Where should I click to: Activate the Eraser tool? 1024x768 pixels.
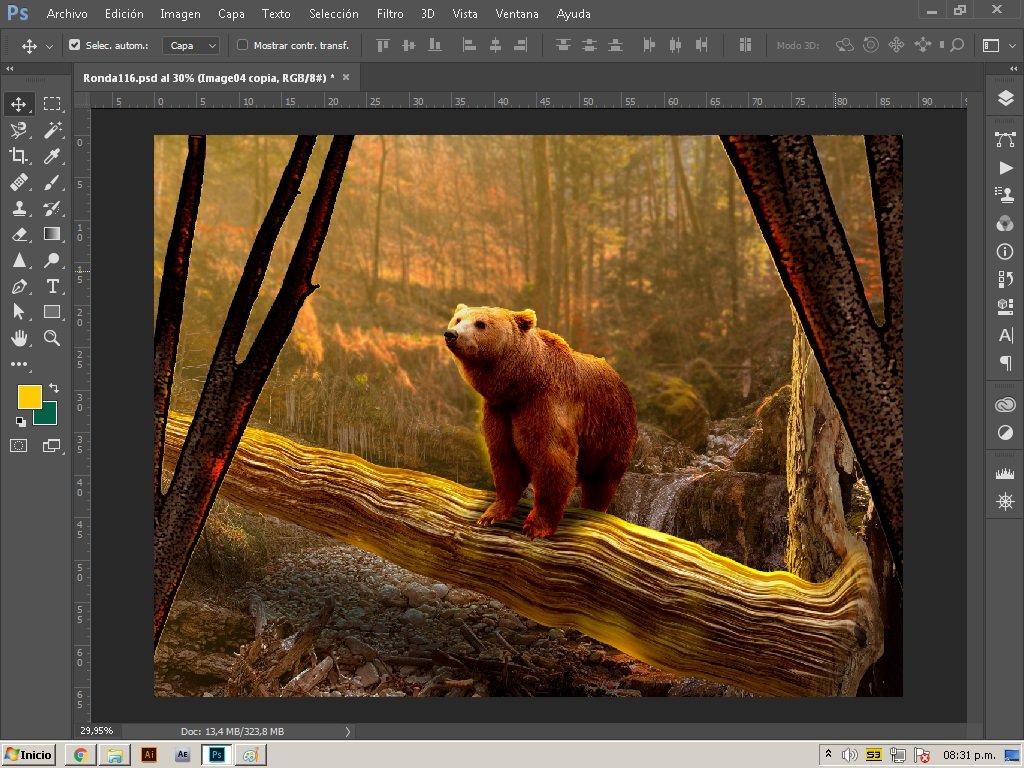(x=18, y=234)
